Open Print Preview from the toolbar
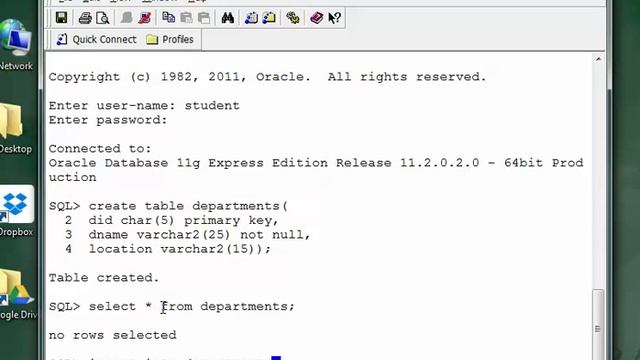The image size is (640, 360). 102,18
